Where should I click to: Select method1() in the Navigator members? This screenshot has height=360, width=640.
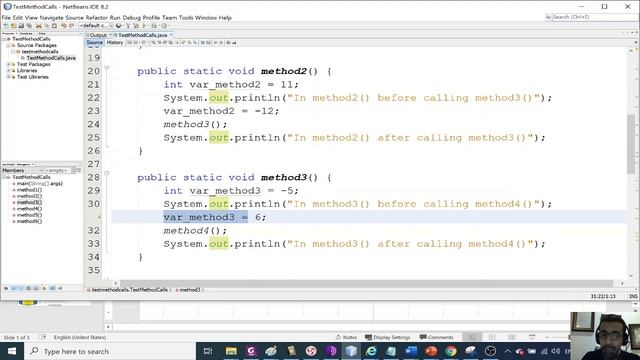click(29, 190)
